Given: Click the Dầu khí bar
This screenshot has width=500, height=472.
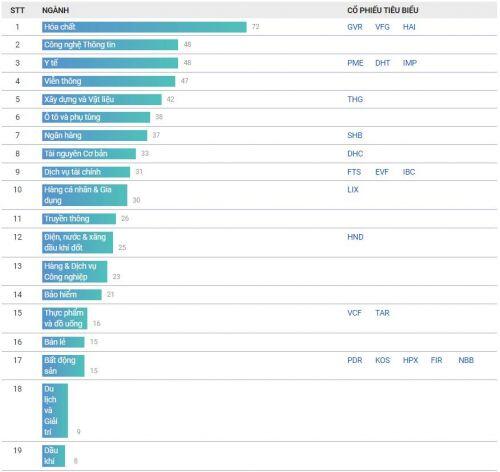Looking at the screenshot, I should pos(54,456).
